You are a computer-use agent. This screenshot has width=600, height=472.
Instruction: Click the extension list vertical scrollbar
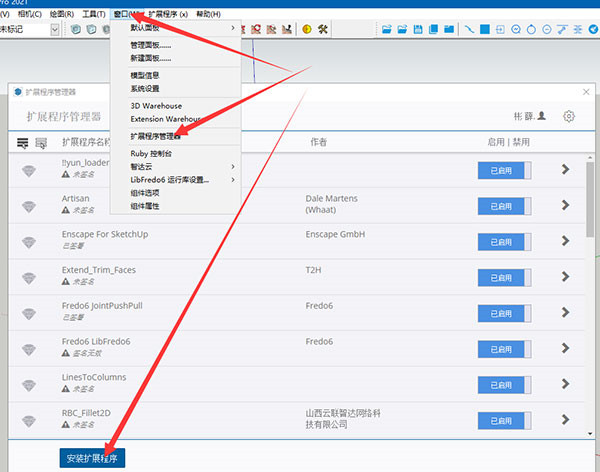tap(590, 296)
